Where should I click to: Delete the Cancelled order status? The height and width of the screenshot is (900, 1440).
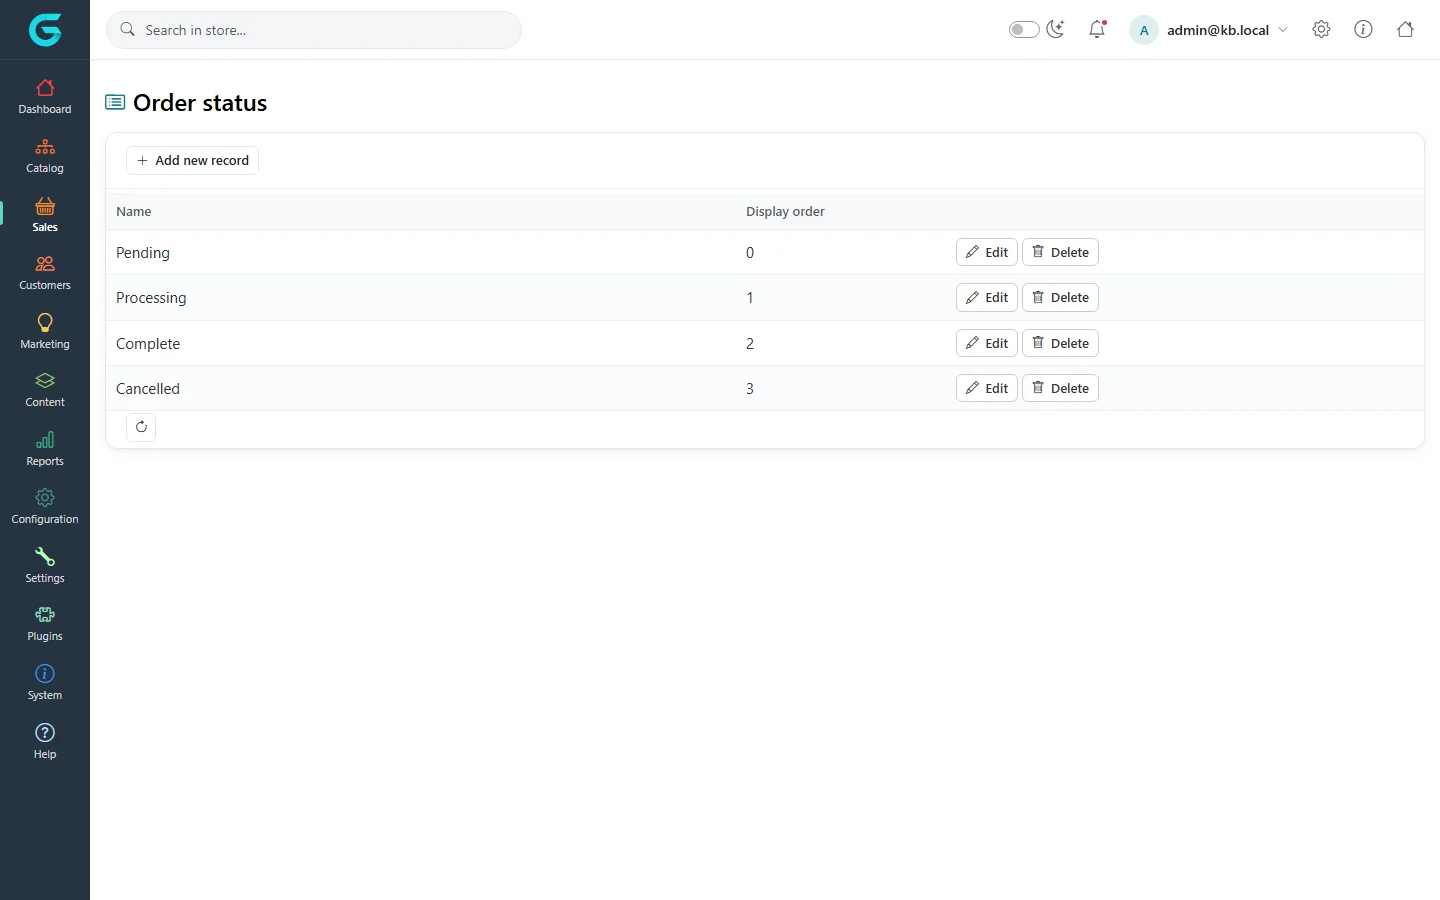point(1060,388)
